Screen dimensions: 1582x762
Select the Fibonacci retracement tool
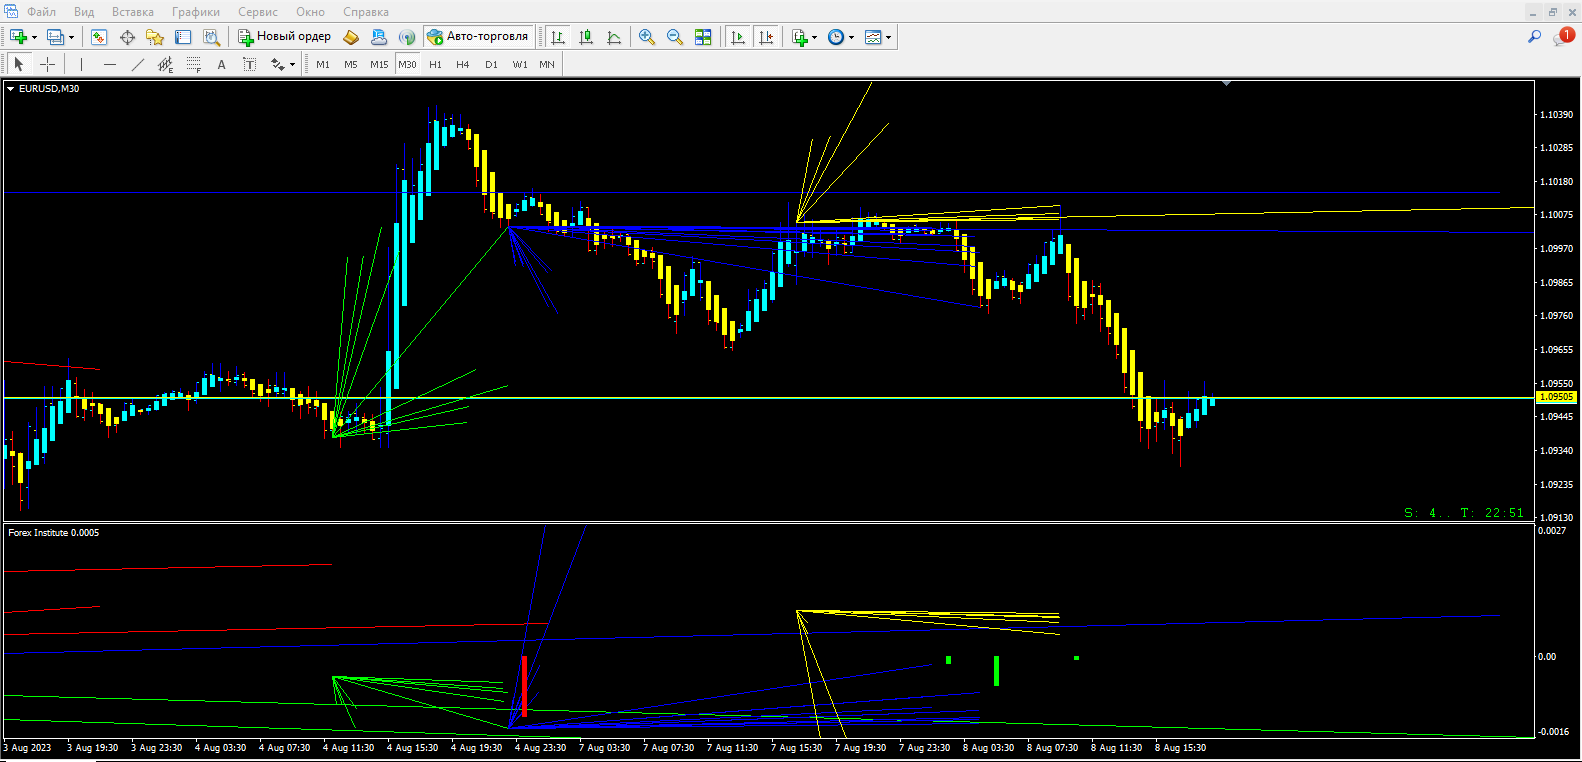click(x=194, y=64)
